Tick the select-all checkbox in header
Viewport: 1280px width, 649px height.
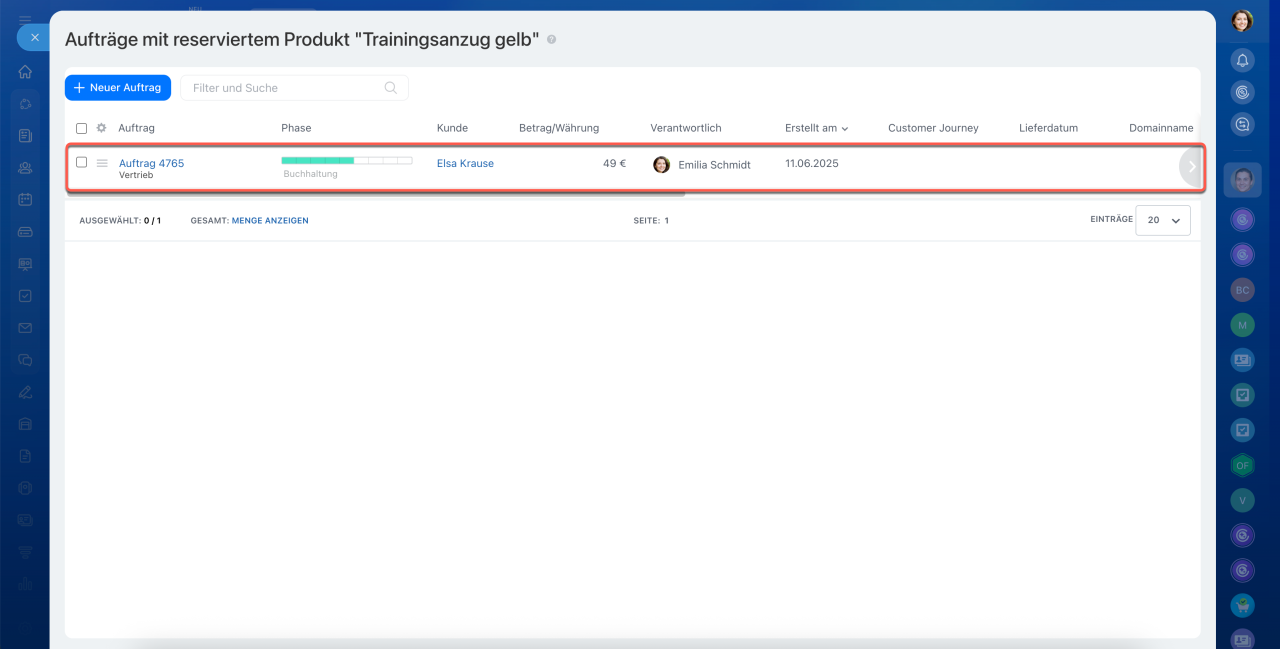tap(82, 128)
